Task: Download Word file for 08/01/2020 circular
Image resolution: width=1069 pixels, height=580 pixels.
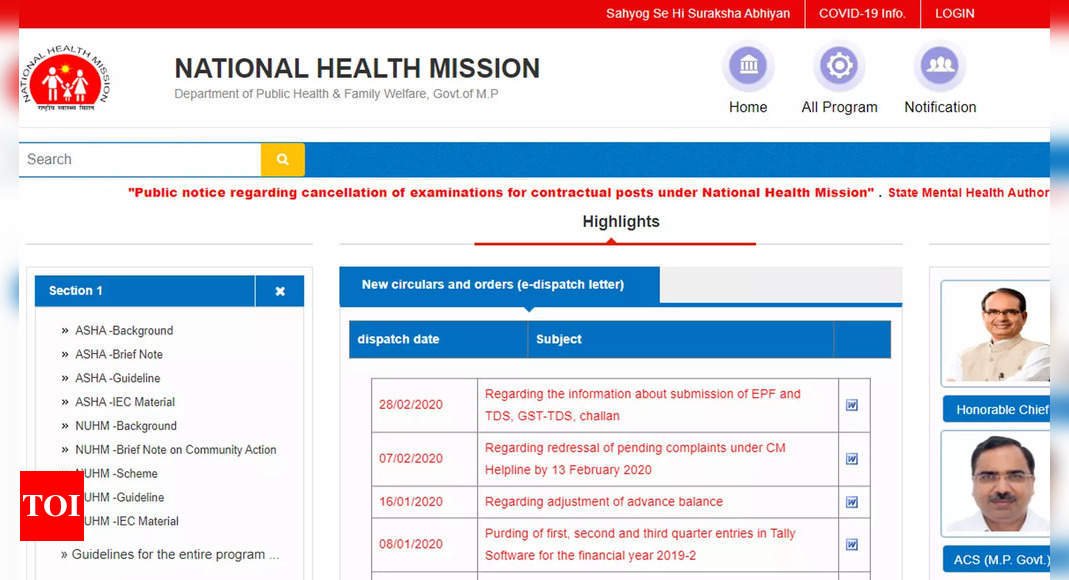Action: [x=852, y=545]
